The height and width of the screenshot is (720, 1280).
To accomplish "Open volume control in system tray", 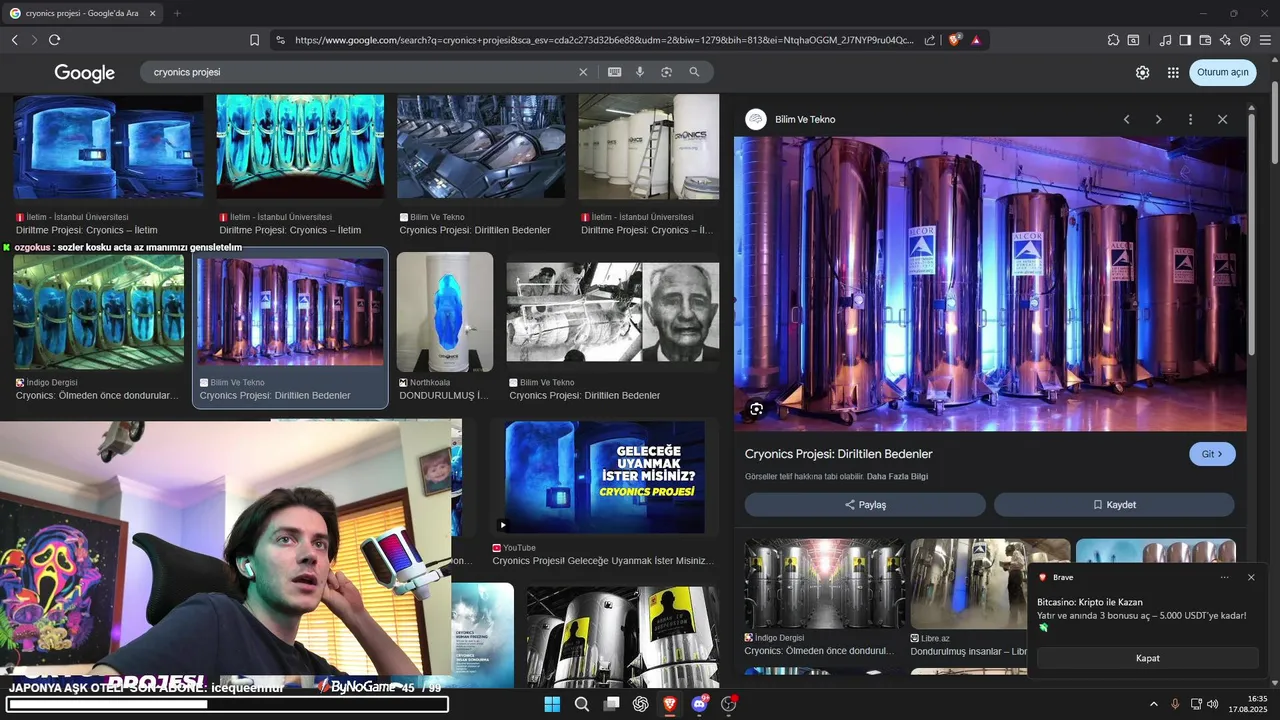I will coord(1212,704).
